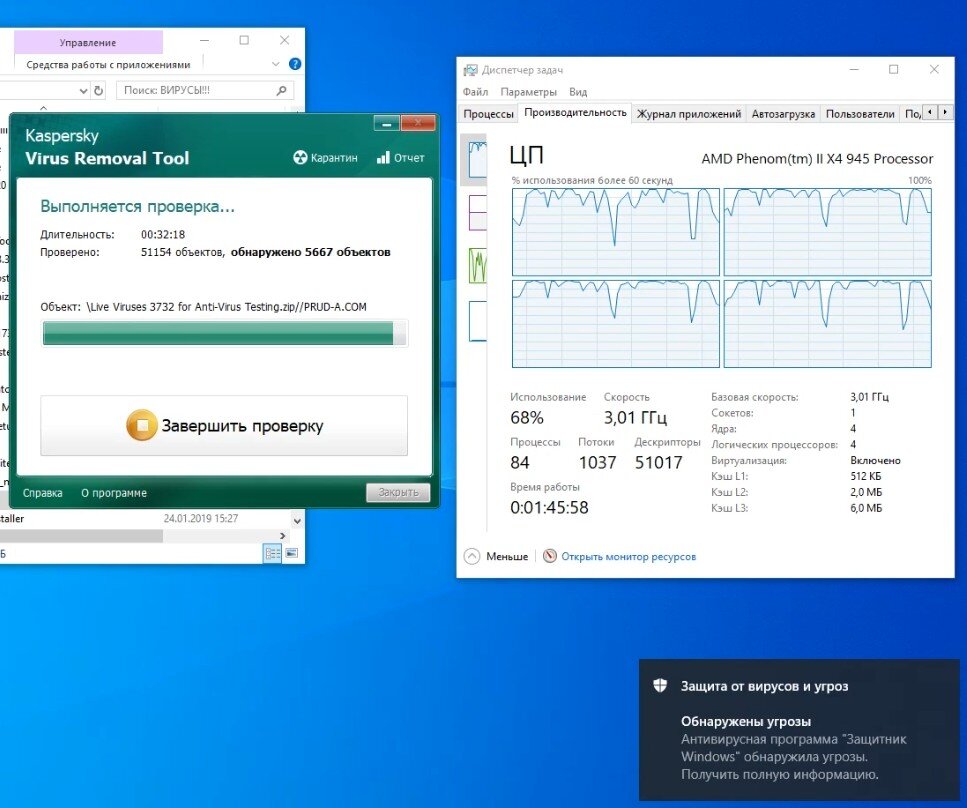Image resolution: width=967 pixels, height=808 pixels.
Task: Click the magnifier icon in the search box
Action: pyautogui.click(x=280, y=91)
